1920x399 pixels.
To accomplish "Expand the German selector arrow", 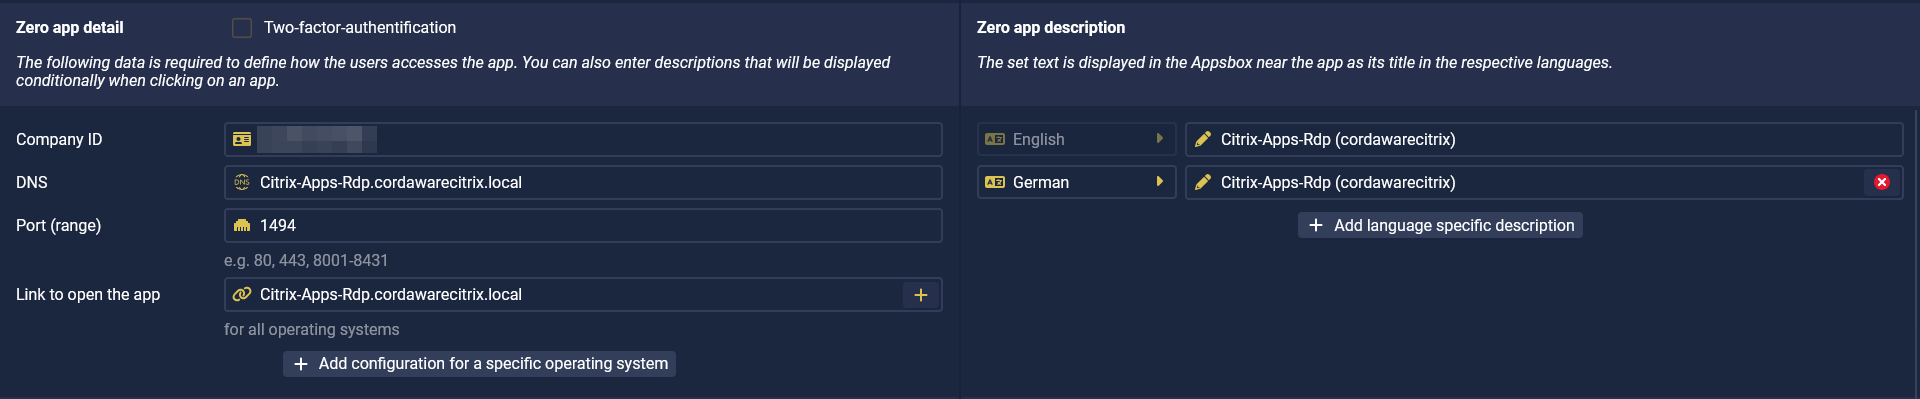I will point(1160,182).
